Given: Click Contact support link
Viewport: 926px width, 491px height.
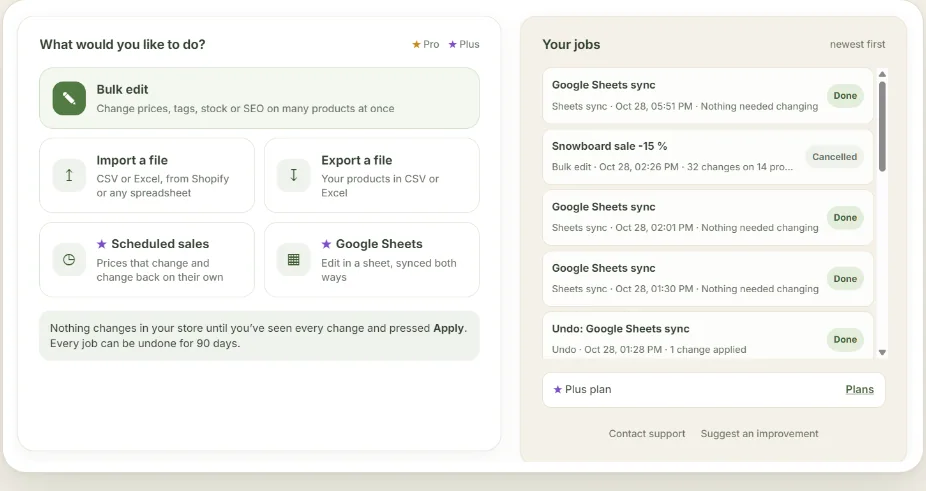Looking at the screenshot, I should tap(647, 434).
